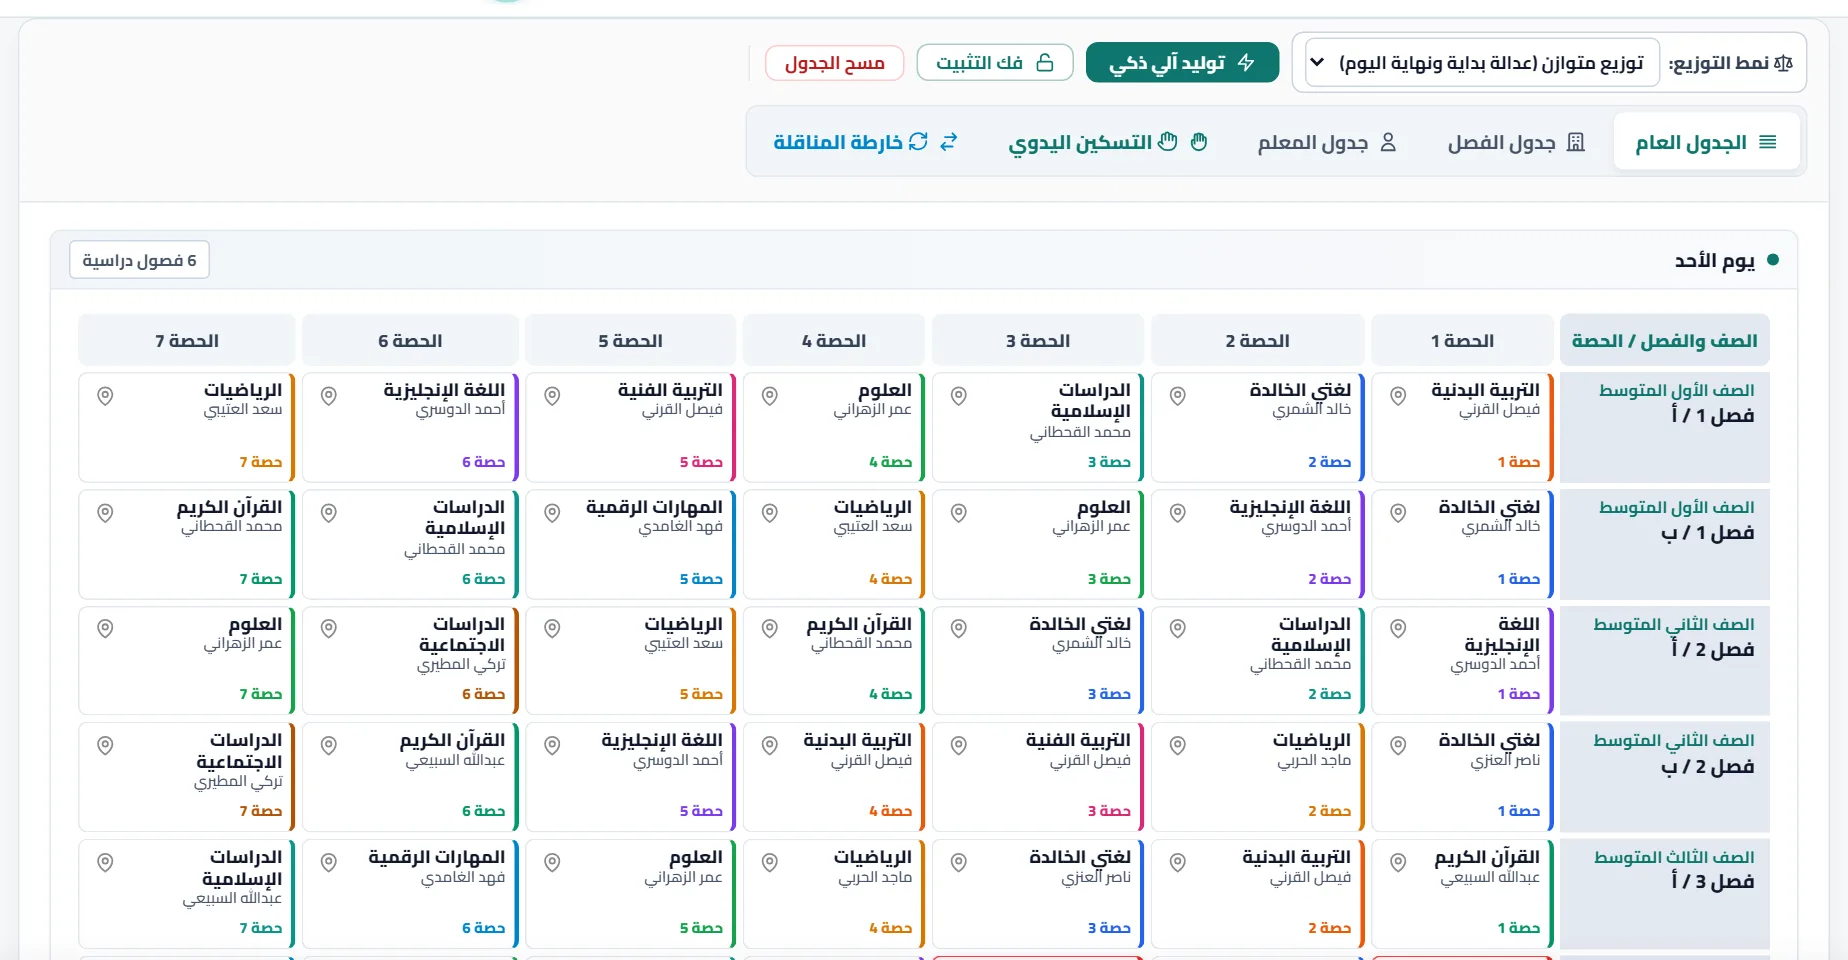1848x960 pixels.
Task: Click location pin on القرآن الكريم period 7 class 1/ب
Action: click(104, 513)
